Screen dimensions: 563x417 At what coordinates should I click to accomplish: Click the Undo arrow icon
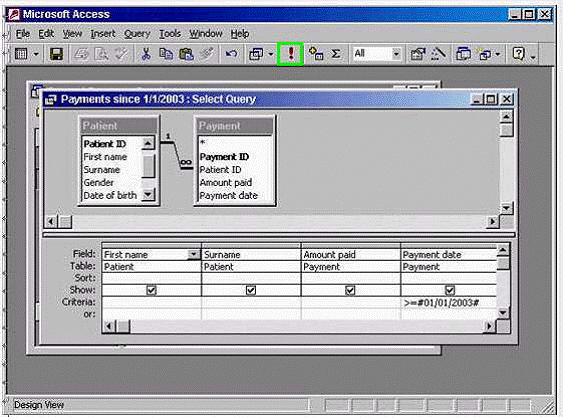[x=231, y=54]
